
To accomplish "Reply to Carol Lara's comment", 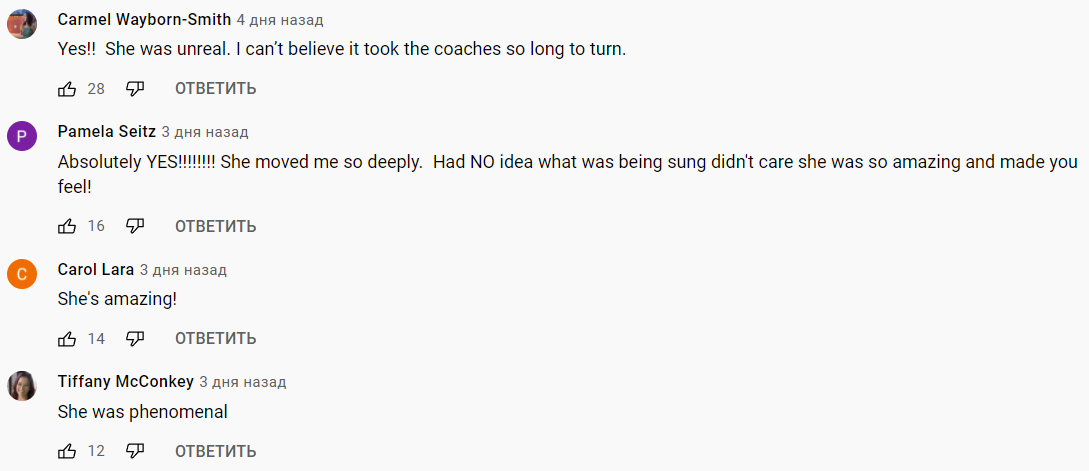I will click(x=215, y=339).
